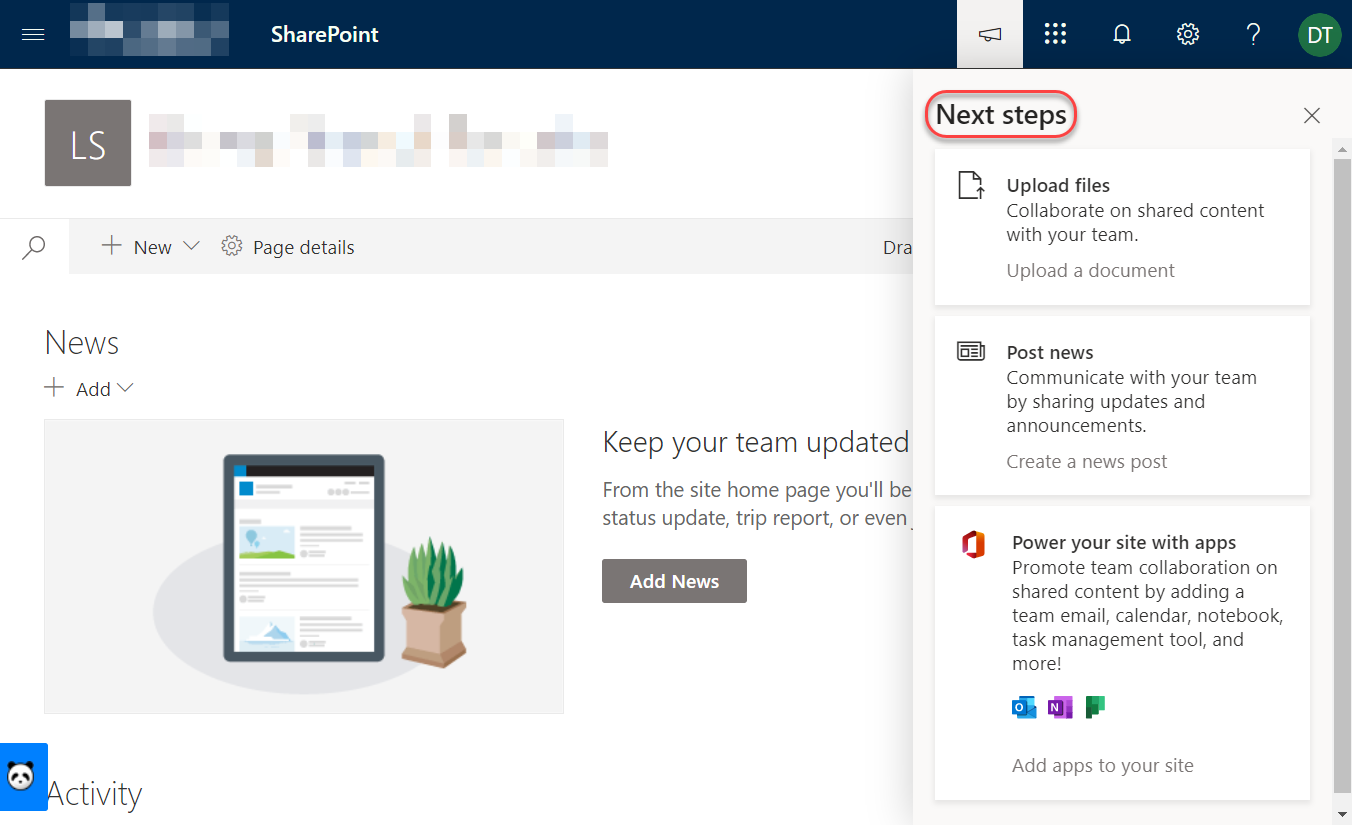Click the Create a news post link
The image size is (1352, 825).
[x=1087, y=461]
